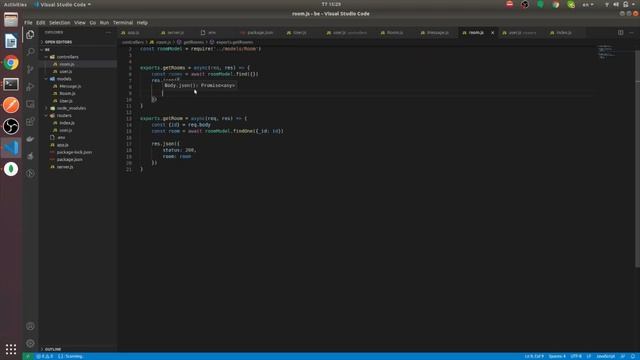Image resolution: width=640 pixels, height=360 pixels.
Task: Open Explorer panel More Actions ellipsis
Action: coord(108,32)
